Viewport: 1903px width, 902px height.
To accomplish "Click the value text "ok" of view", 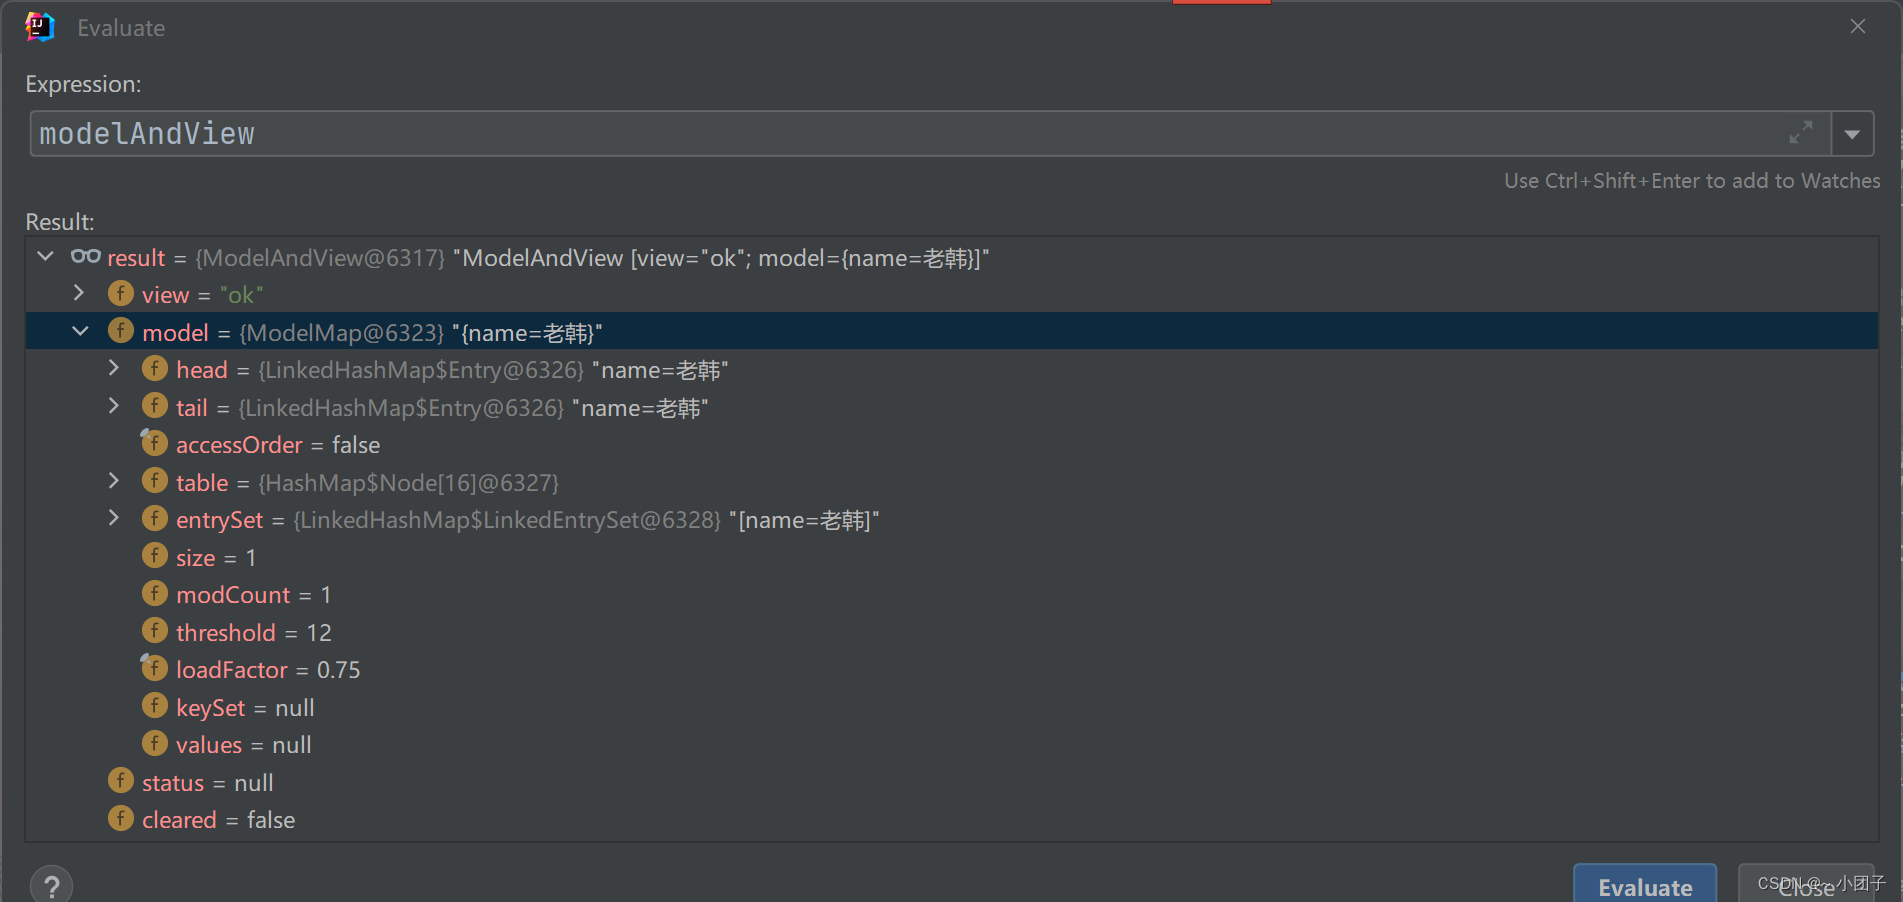I will click(x=241, y=295).
